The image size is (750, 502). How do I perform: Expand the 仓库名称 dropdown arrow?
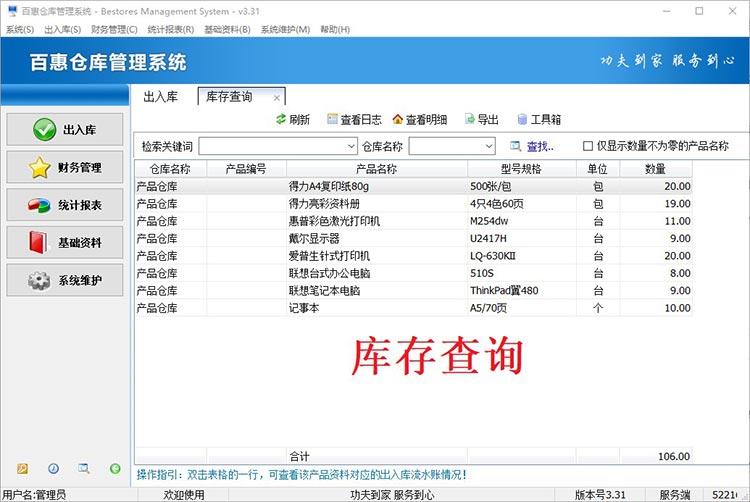[x=489, y=146]
